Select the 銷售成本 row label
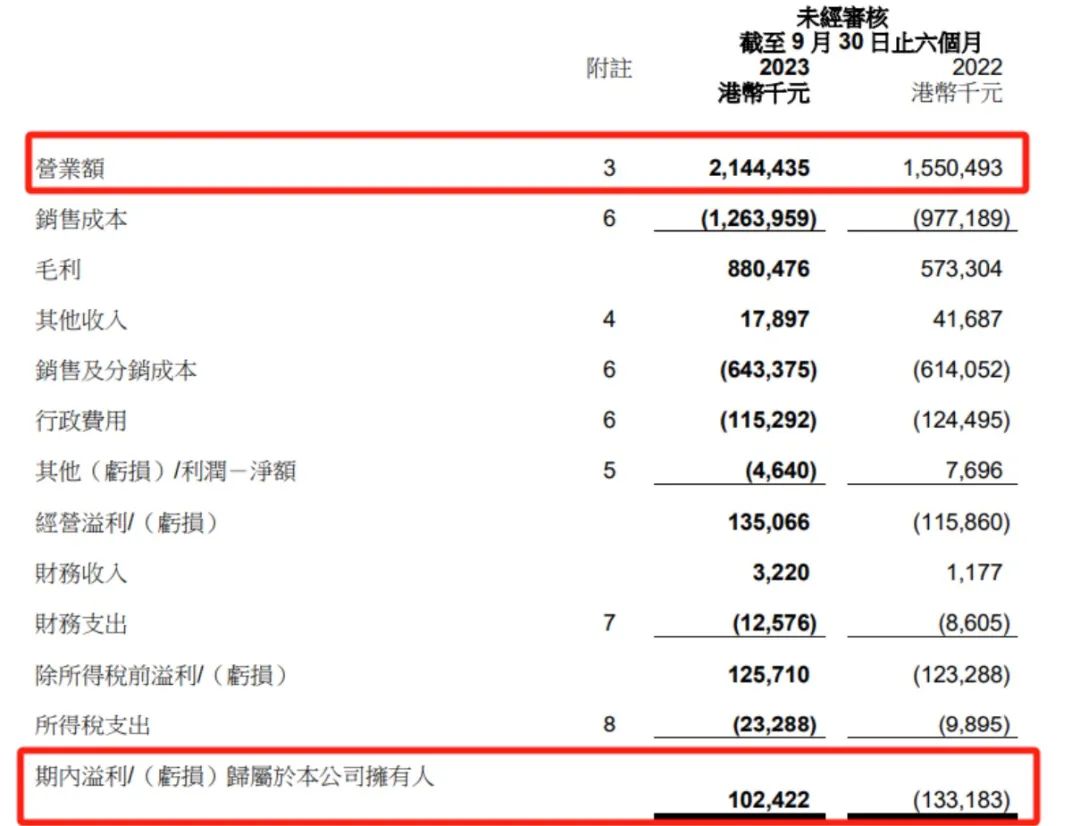 coord(82,219)
